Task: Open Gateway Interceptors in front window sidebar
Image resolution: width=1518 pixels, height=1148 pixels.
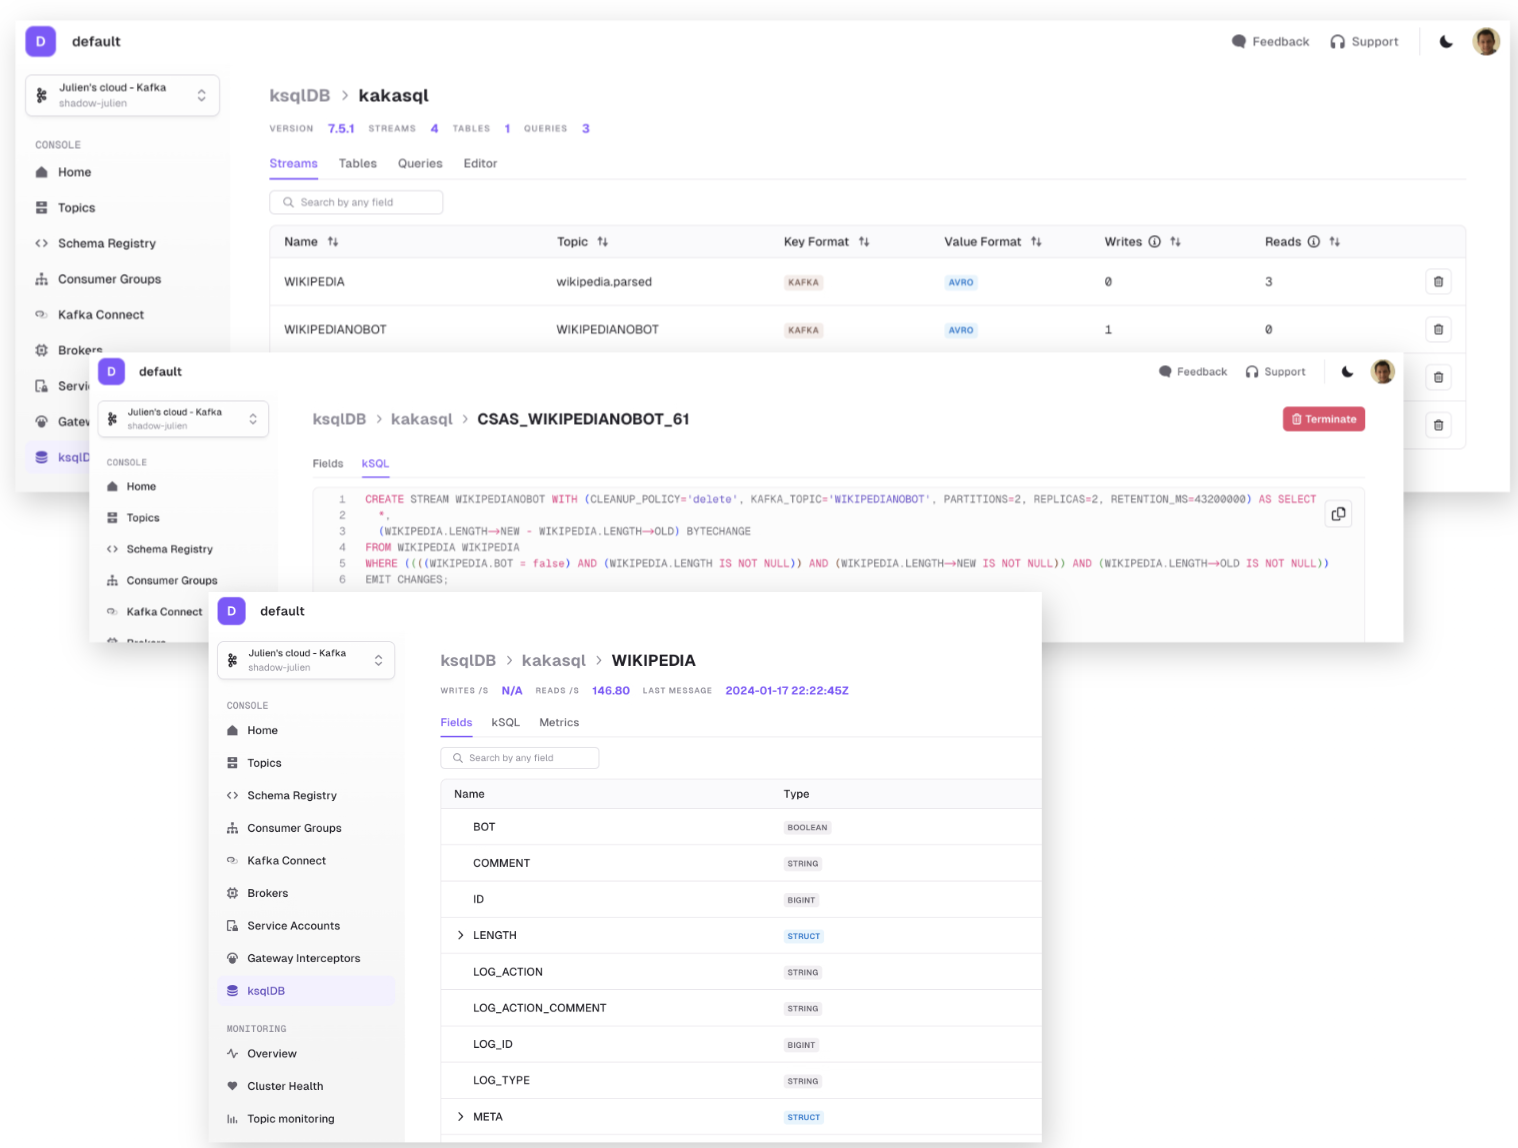Action: (306, 958)
